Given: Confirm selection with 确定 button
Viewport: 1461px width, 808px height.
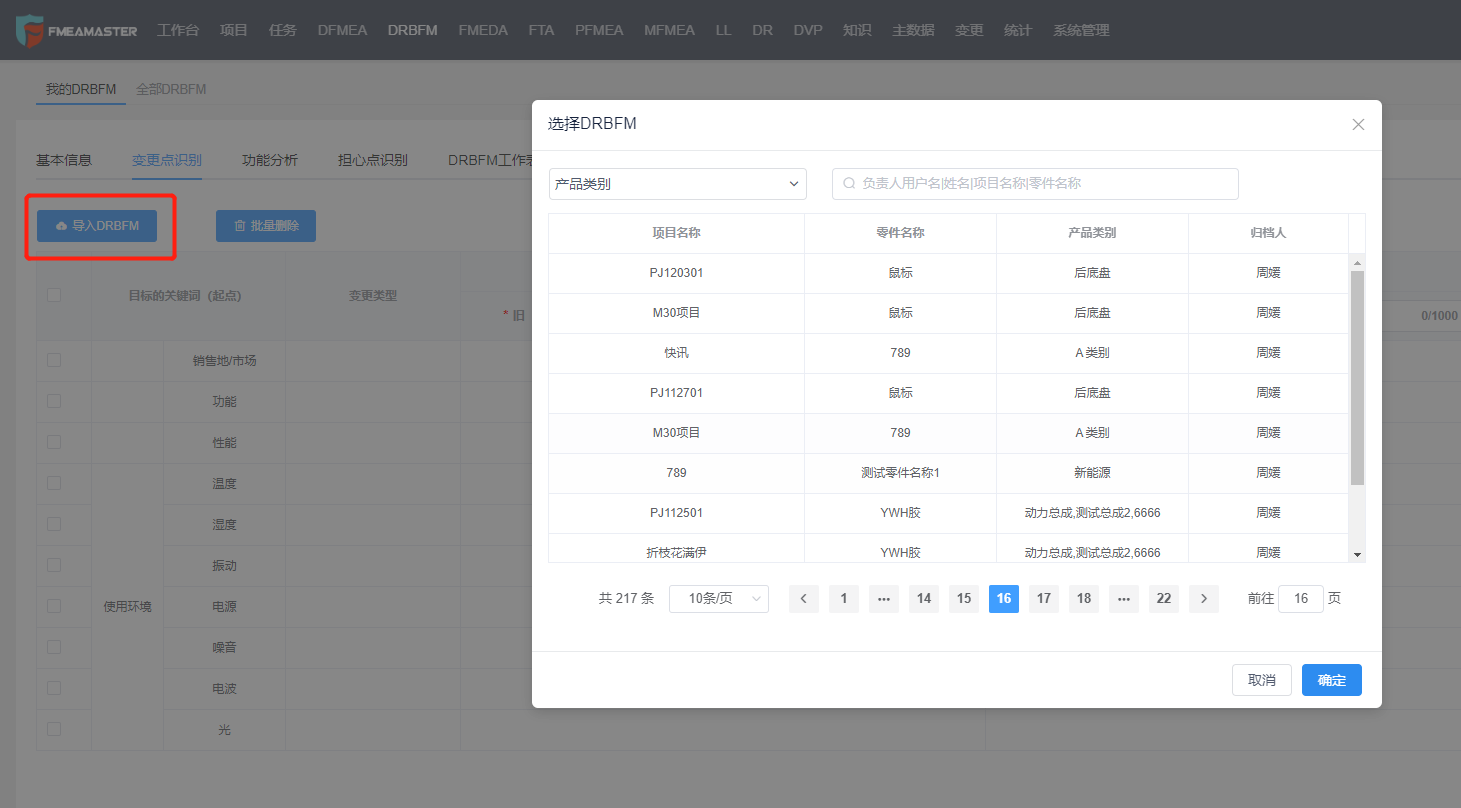Looking at the screenshot, I should pyautogui.click(x=1332, y=680).
